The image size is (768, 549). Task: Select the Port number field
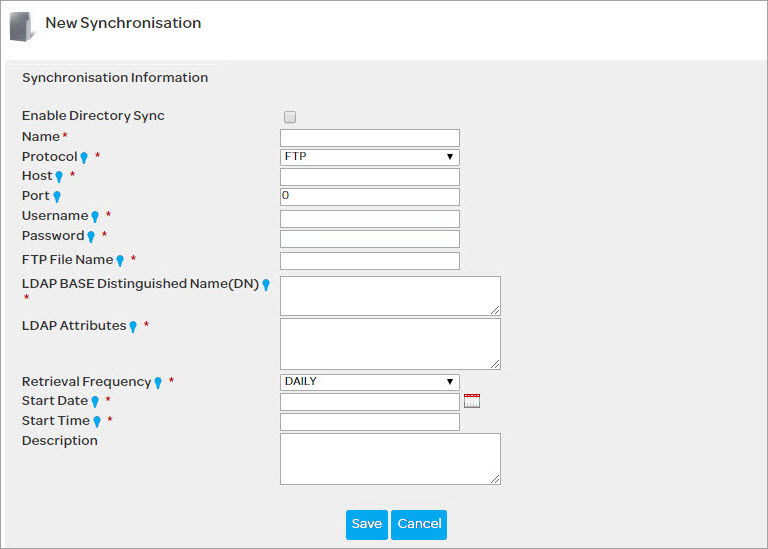coord(369,197)
